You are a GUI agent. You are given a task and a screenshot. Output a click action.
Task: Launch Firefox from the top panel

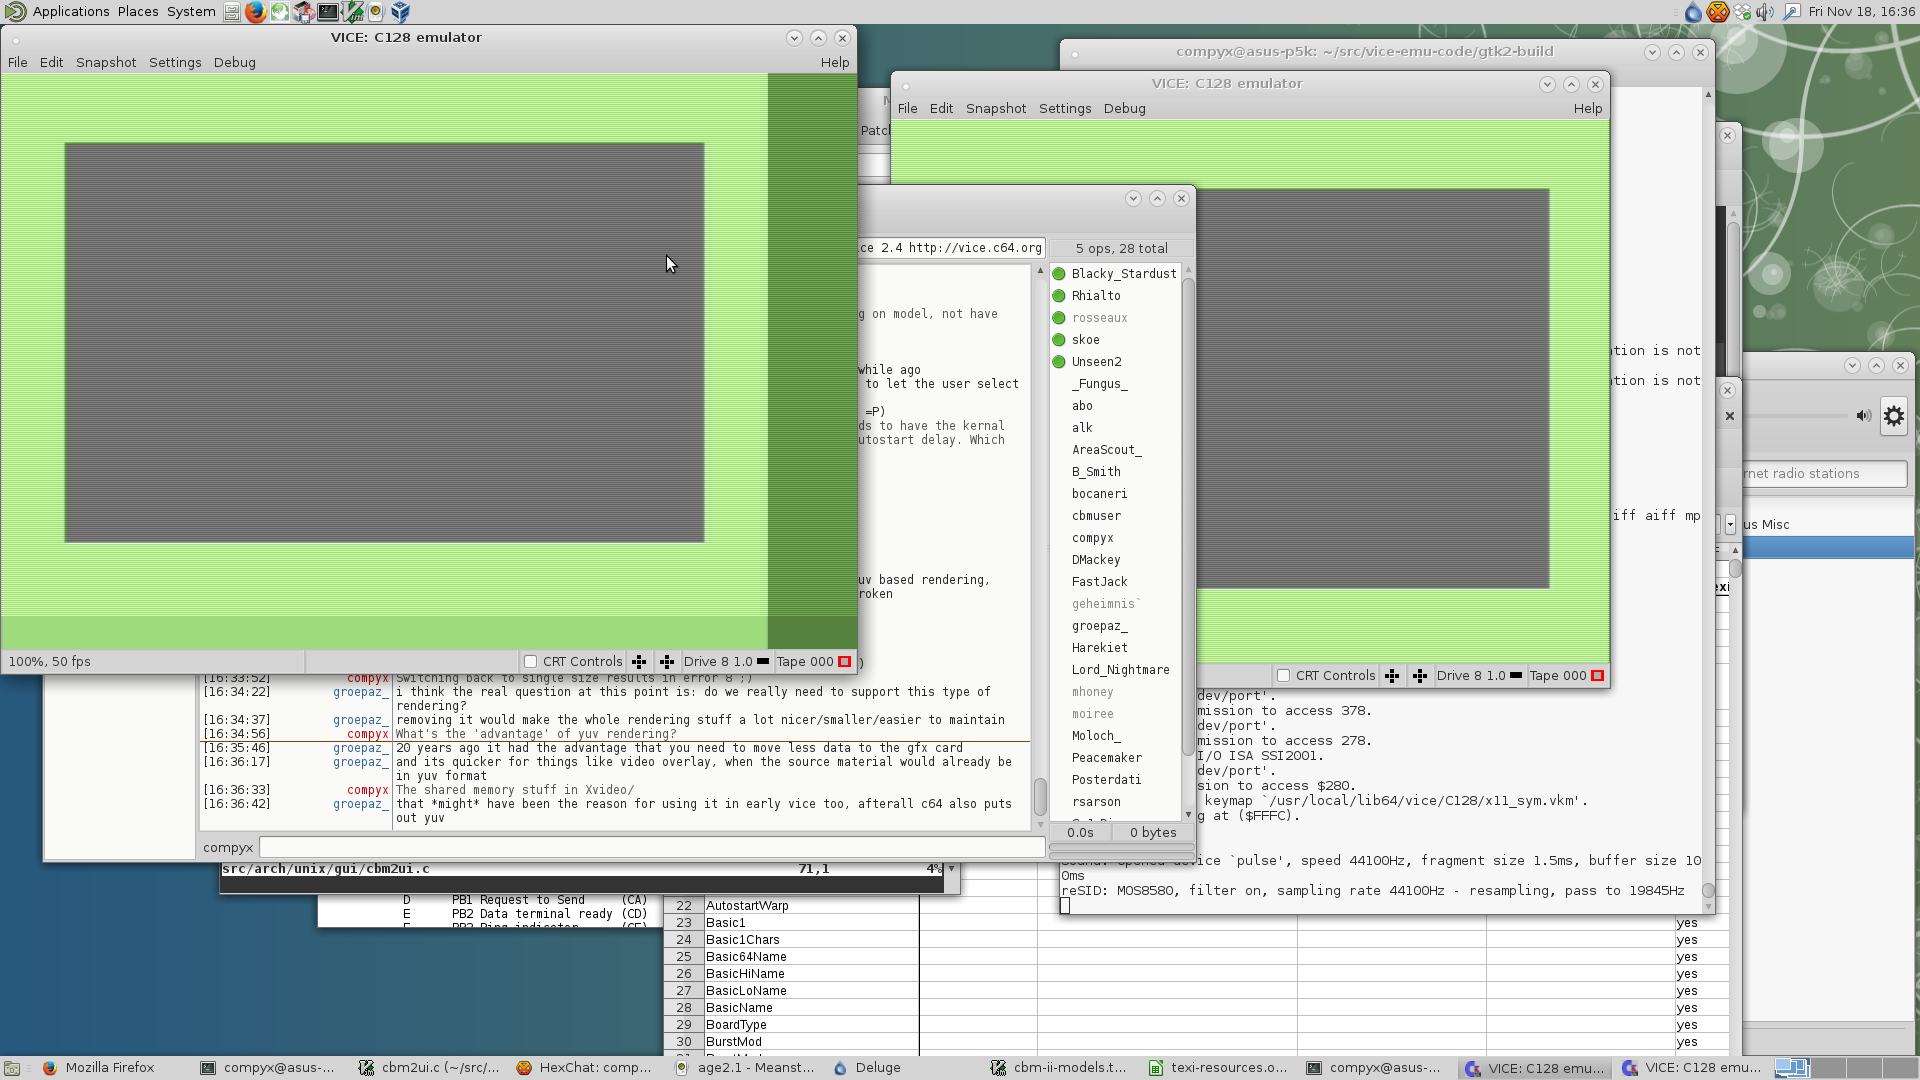pyautogui.click(x=256, y=12)
